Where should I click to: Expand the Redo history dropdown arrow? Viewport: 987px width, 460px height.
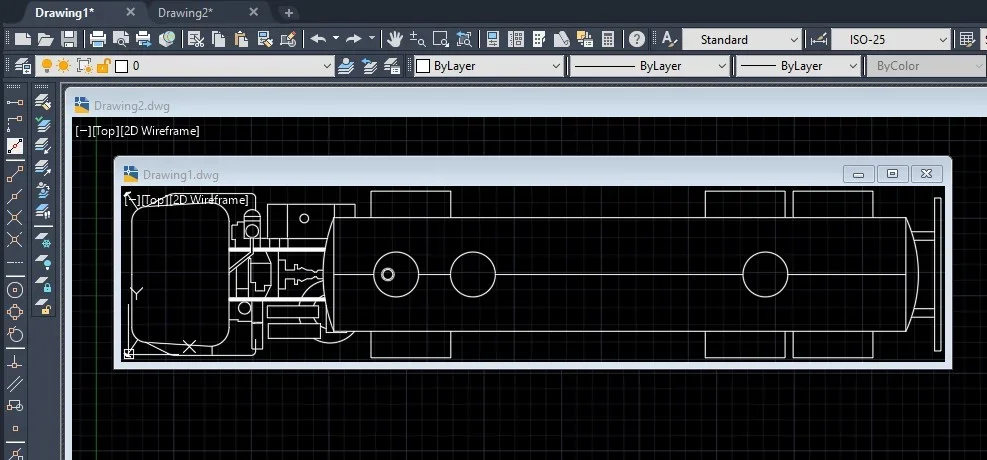371,38
